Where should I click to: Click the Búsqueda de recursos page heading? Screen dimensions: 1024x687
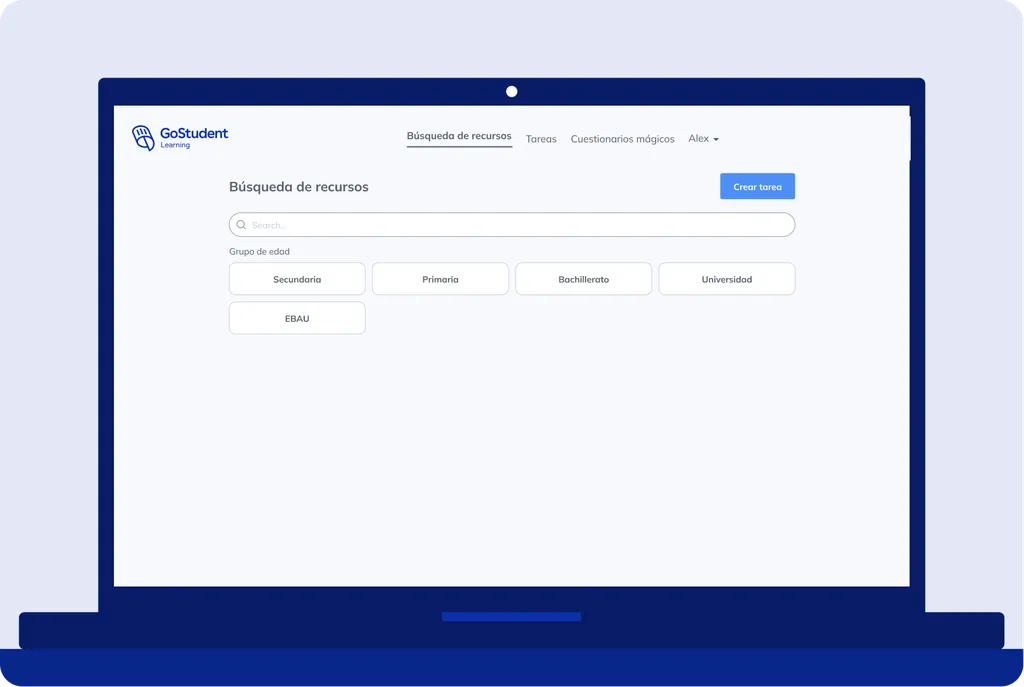298,187
